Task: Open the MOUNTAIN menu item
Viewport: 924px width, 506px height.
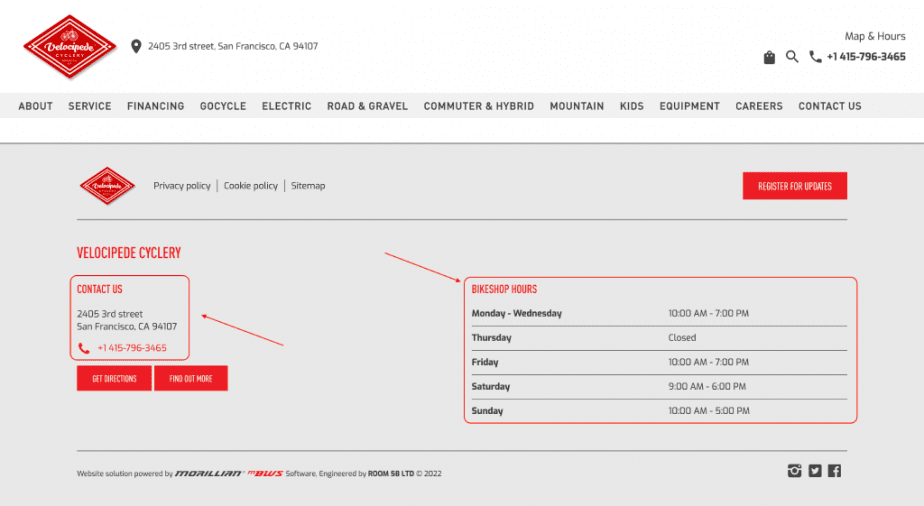Action: click(x=577, y=106)
